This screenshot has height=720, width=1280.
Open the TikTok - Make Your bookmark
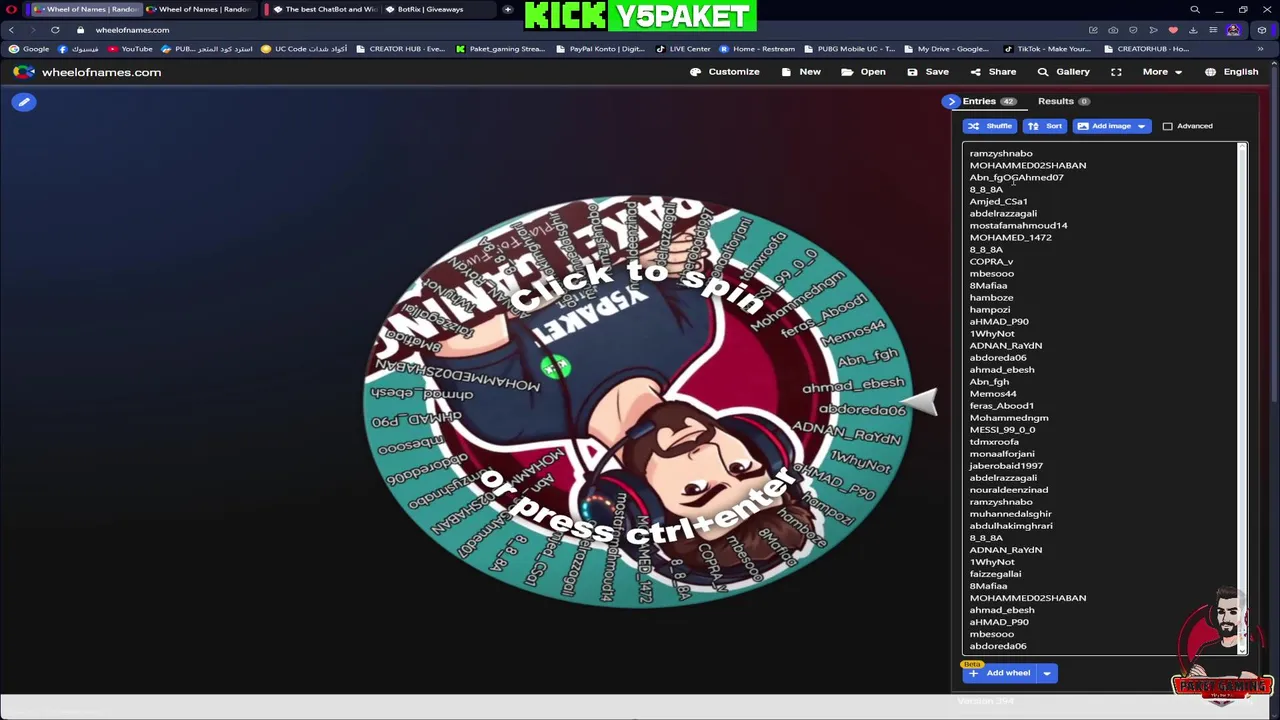1047,49
